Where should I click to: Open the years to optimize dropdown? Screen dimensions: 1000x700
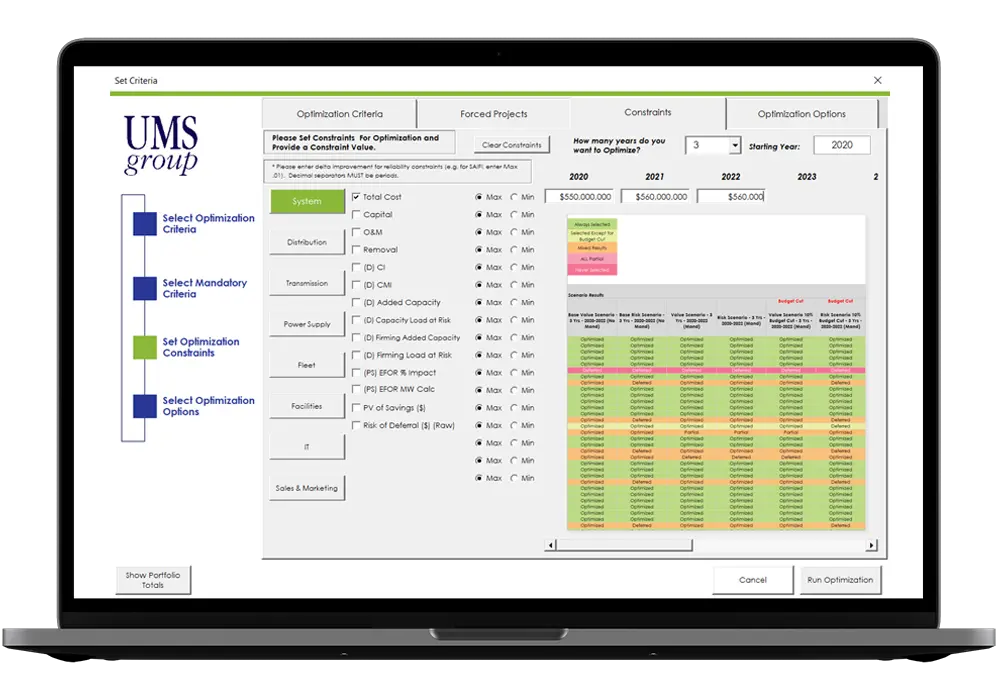735,146
